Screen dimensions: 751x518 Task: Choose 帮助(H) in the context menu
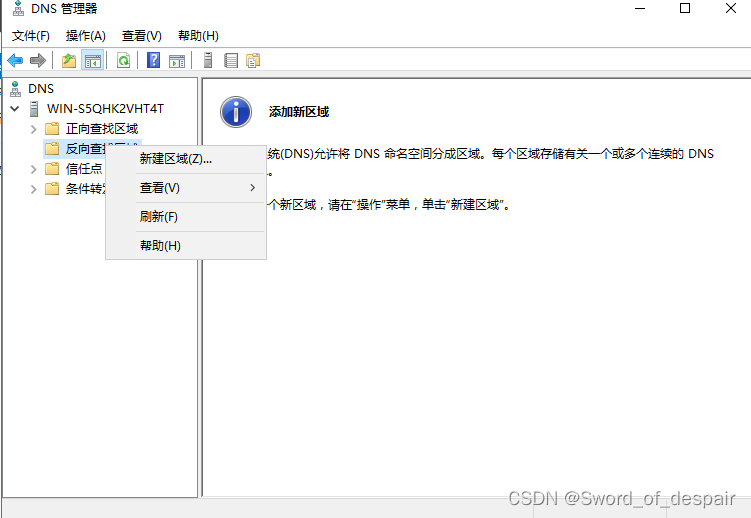click(186, 246)
